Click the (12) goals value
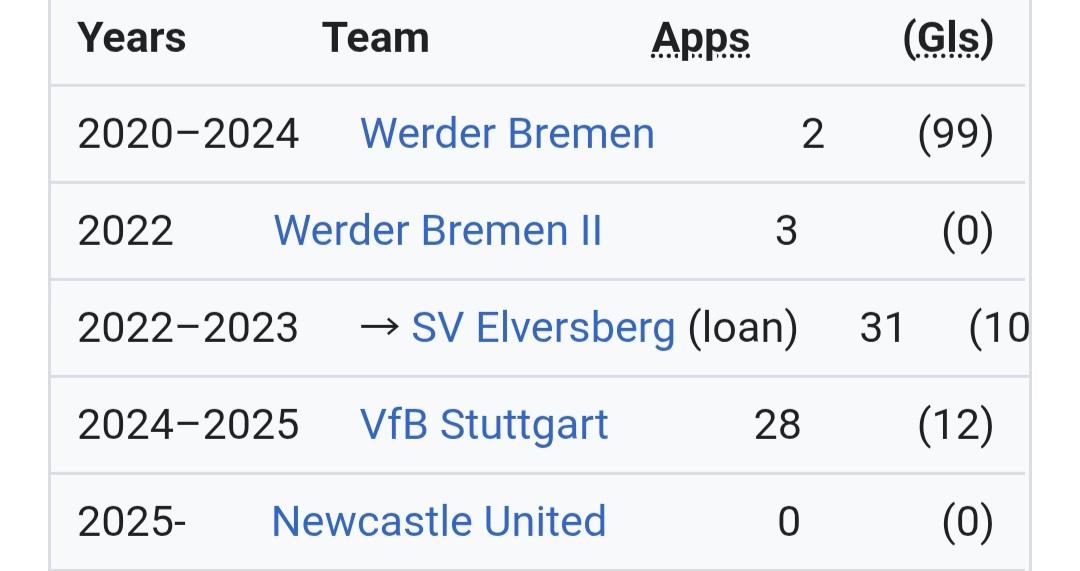The image size is (1080, 571). click(955, 425)
